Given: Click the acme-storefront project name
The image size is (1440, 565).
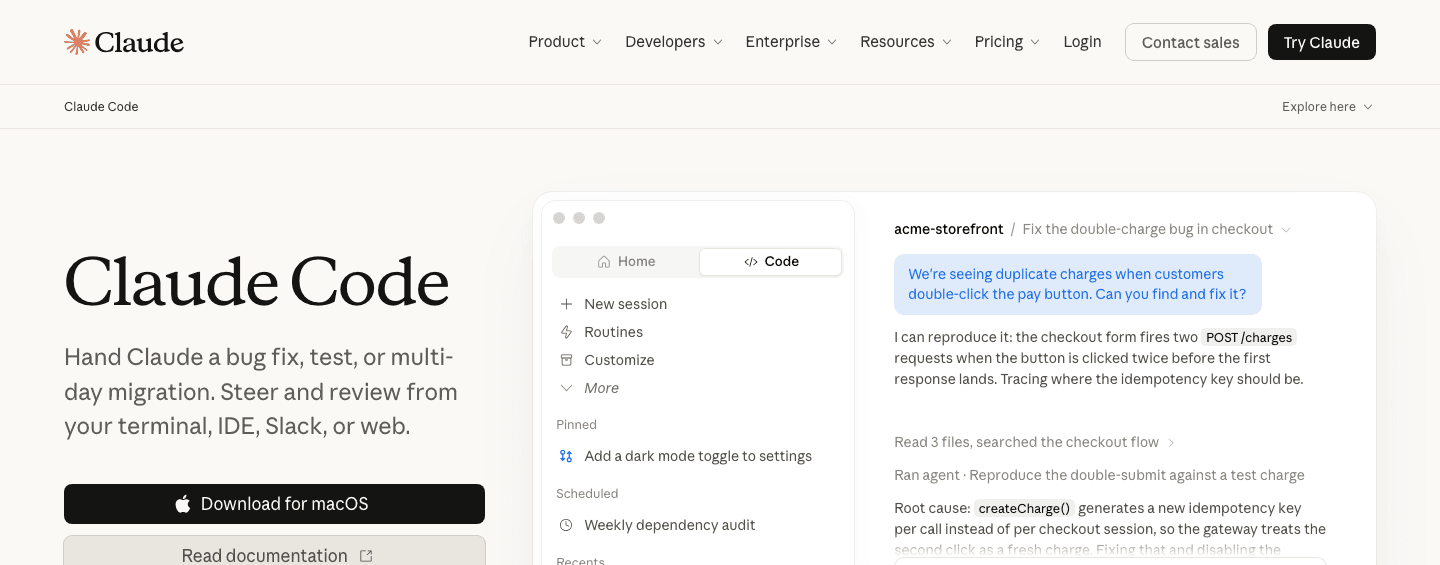Looking at the screenshot, I should click(x=949, y=230).
